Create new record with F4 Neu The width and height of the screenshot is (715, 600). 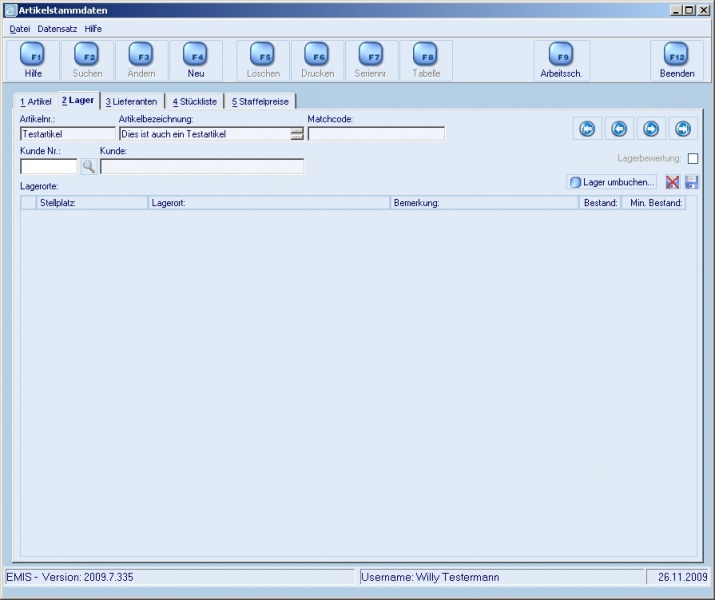(x=196, y=61)
